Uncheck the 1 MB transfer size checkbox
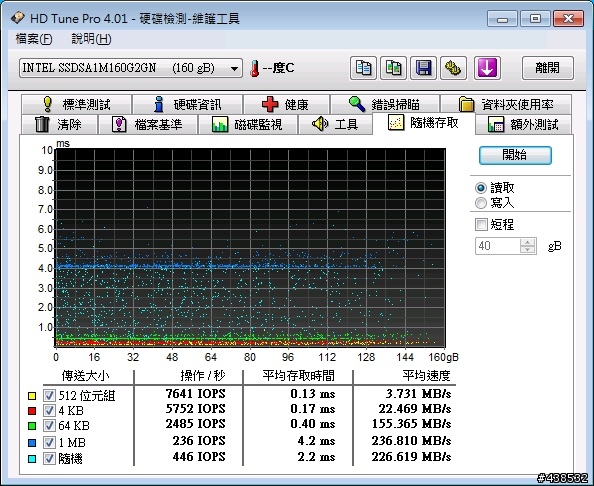This screenshot has width=594, height=486. [49, 442]
